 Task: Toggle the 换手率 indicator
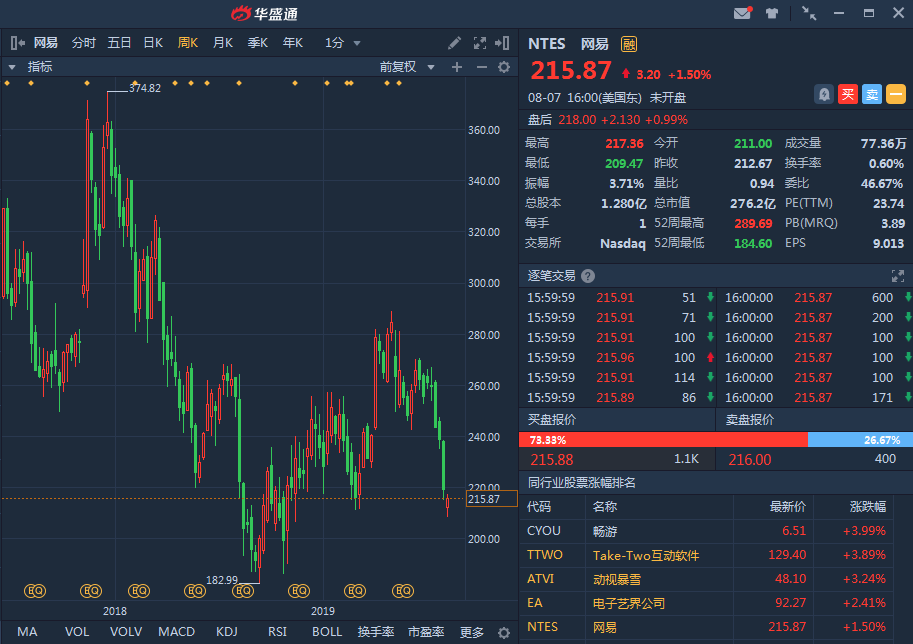click(x=376, y=632)
